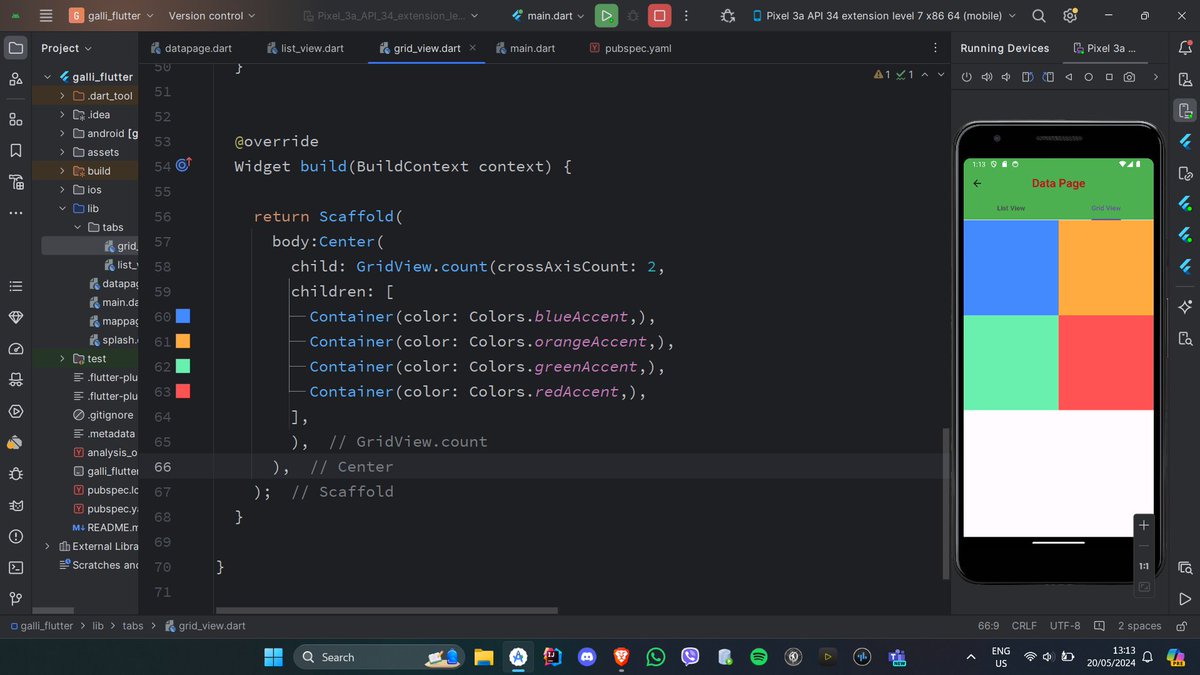Collapse the lib folder in project tree
The height and width of the screenshot is (675, 1200).
click(63, 208)
